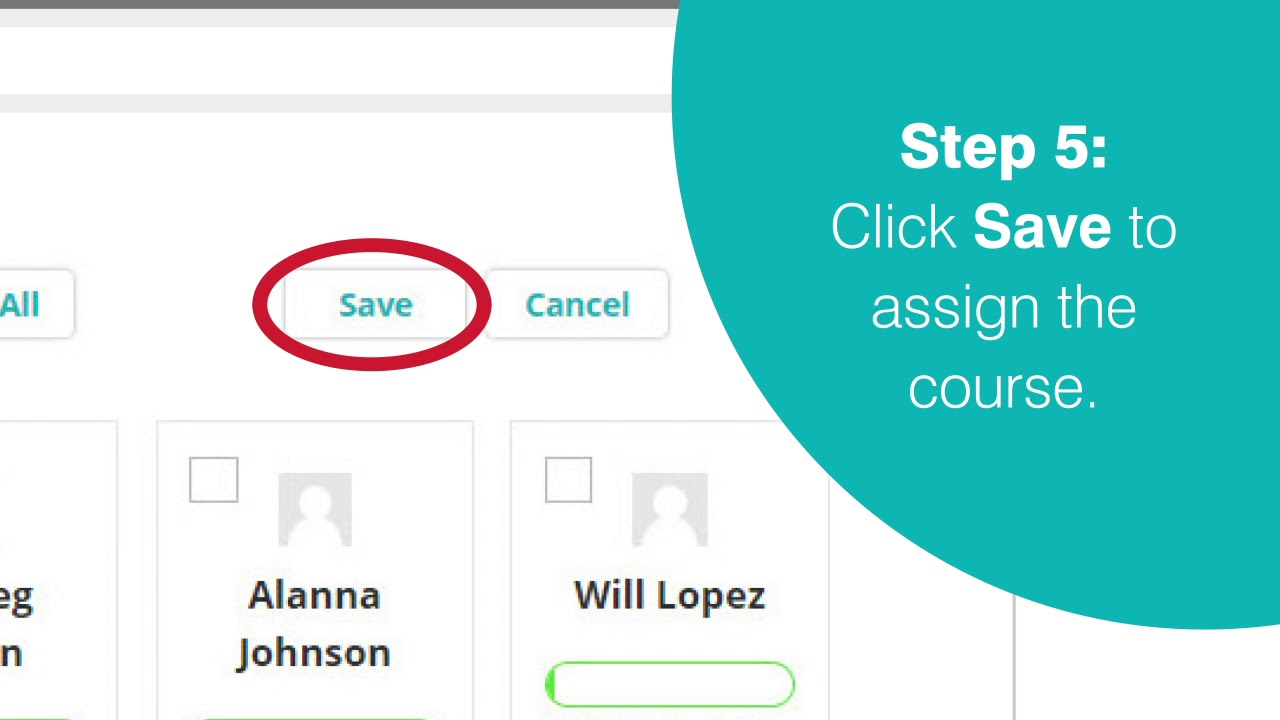Click the Save button
Image resolution: width=1280 pixels, height=720 pixels.
[375, 305]
